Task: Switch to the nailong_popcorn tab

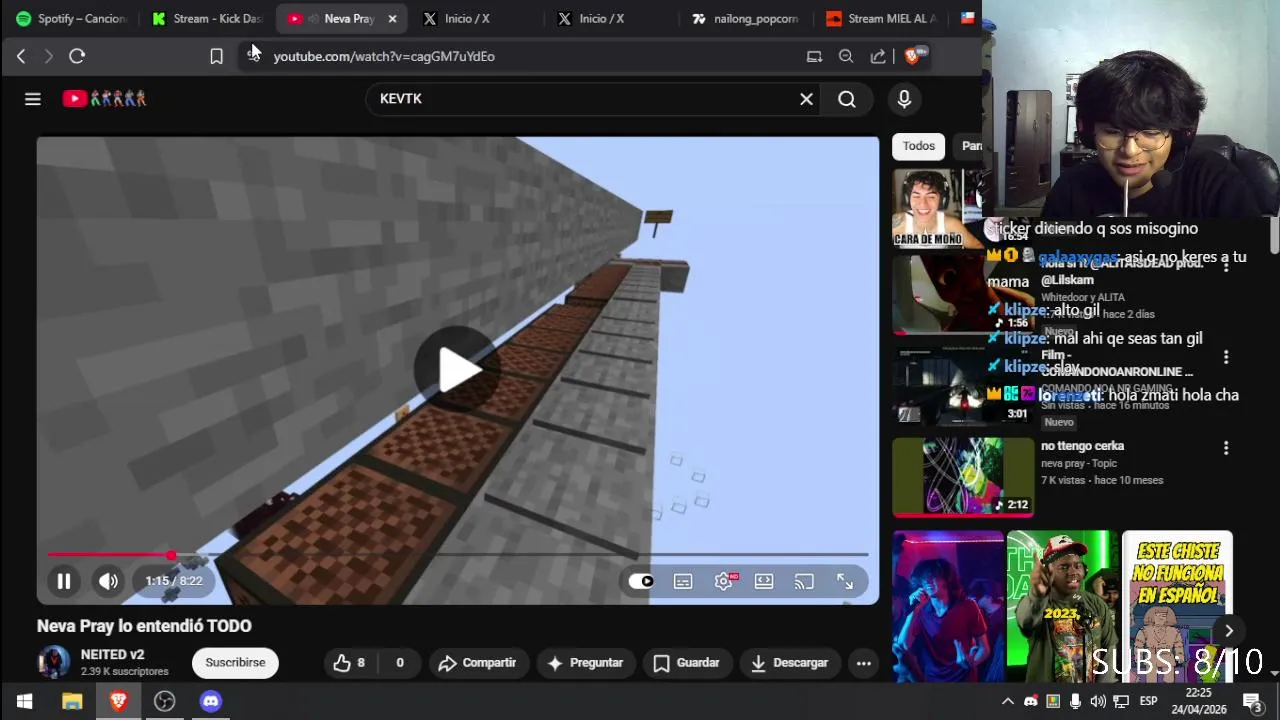Action: [x=746, y=18]
